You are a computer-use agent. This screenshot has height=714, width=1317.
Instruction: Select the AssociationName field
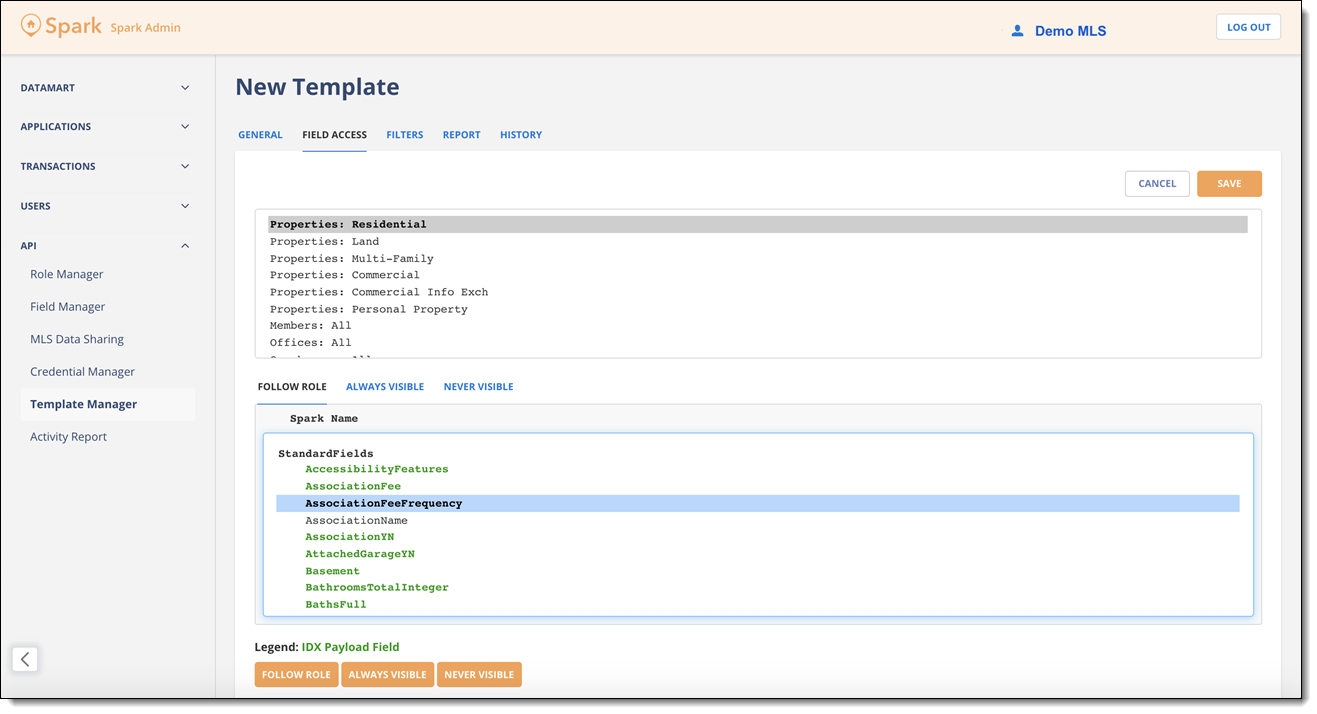[757, 520]
